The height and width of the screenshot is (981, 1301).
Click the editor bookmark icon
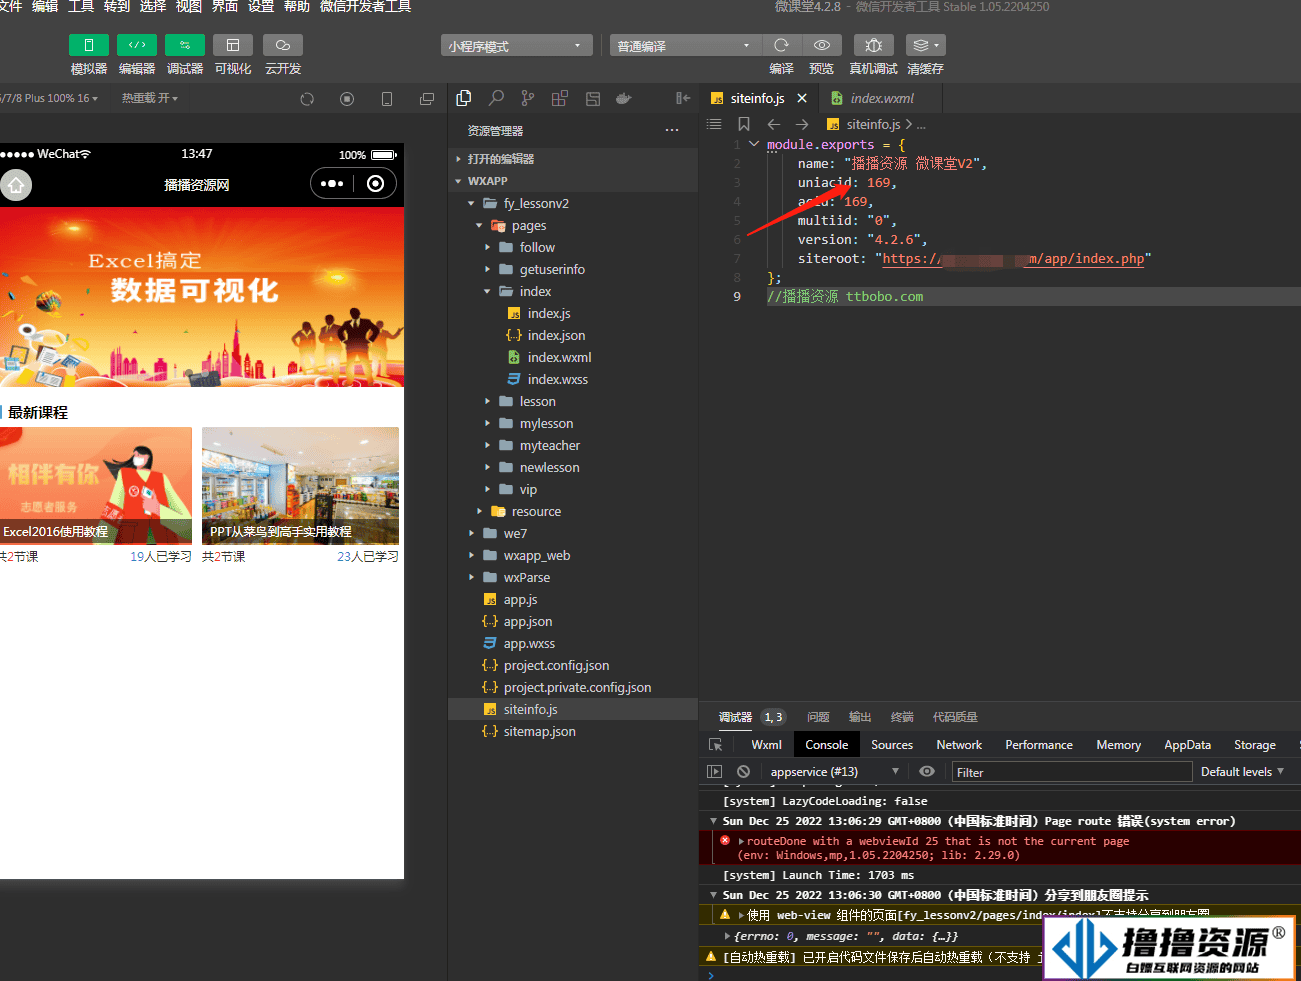click(x=744, y=124)
